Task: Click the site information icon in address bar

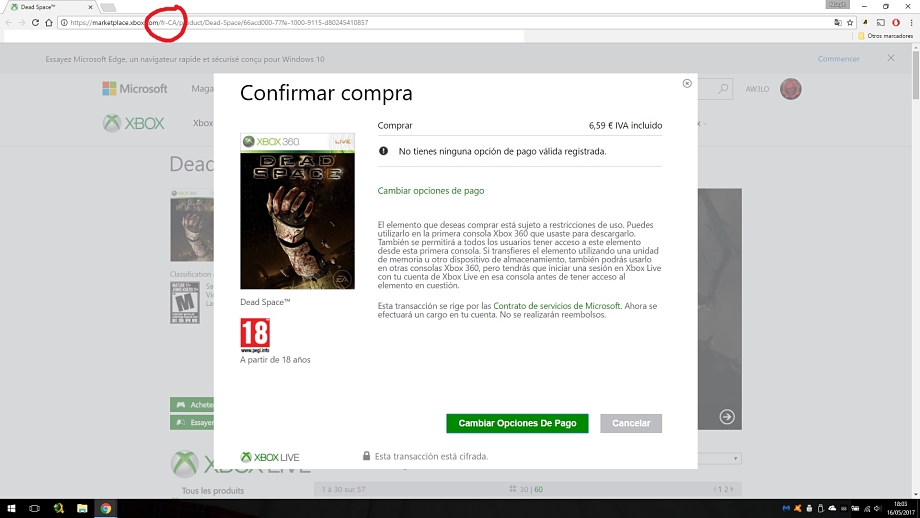Action: tap(64, 22)
